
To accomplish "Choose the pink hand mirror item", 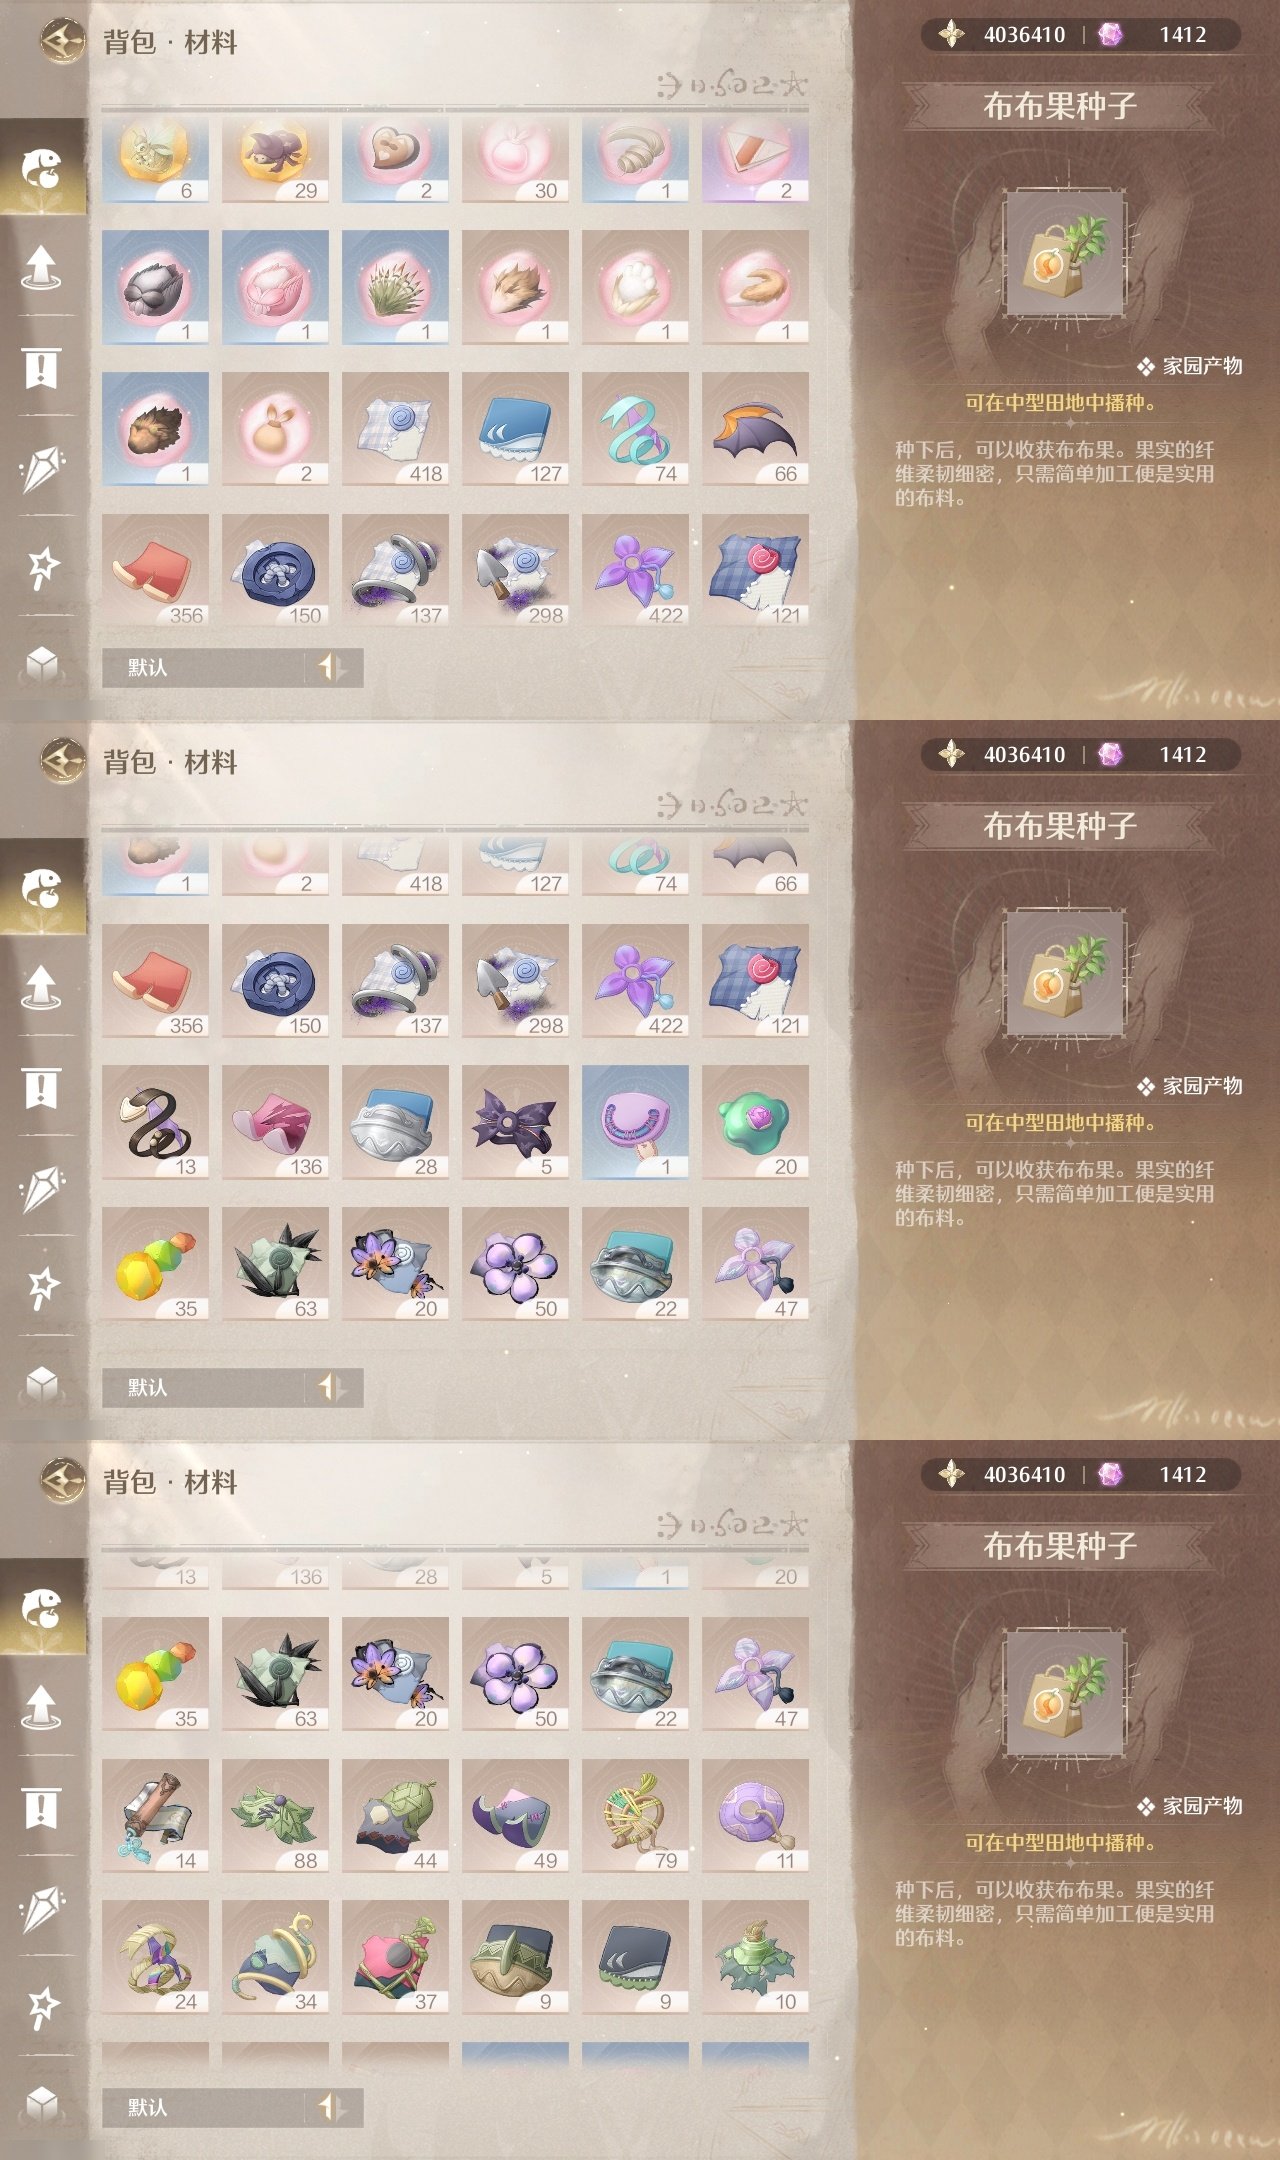I will [635, 1122].
